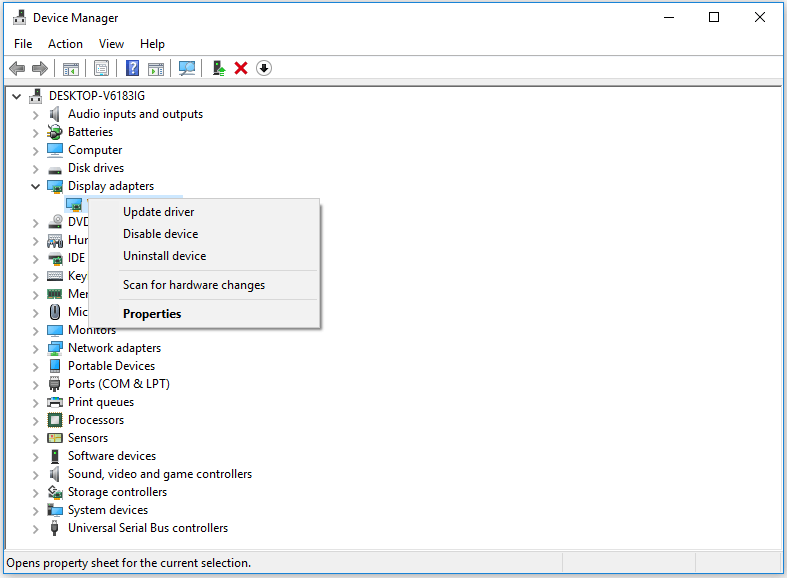Click the Display adapters icon
This screenshot has width=787, height=578.
[x=55, y=187]
